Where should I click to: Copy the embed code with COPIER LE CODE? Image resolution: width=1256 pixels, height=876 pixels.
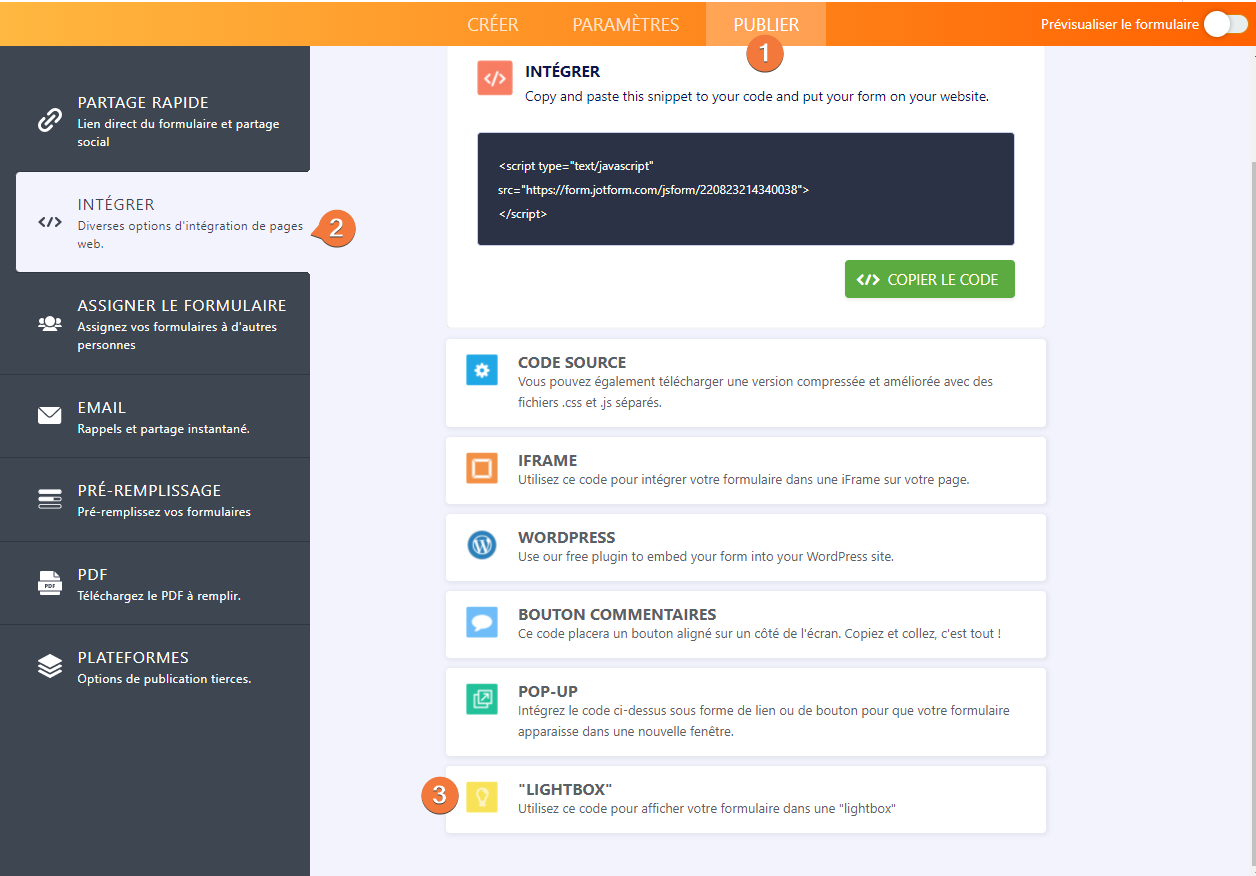930,279
